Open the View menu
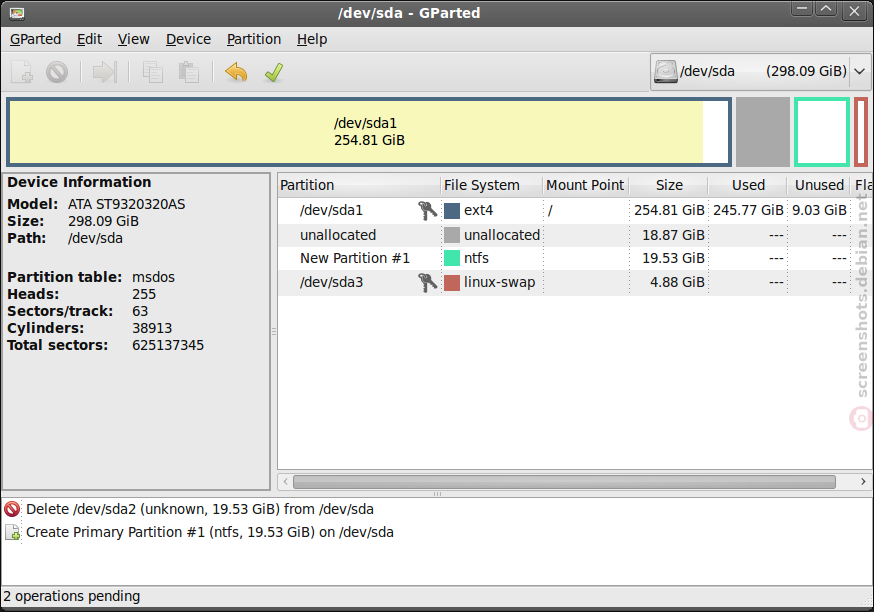 tap(133, 39)
